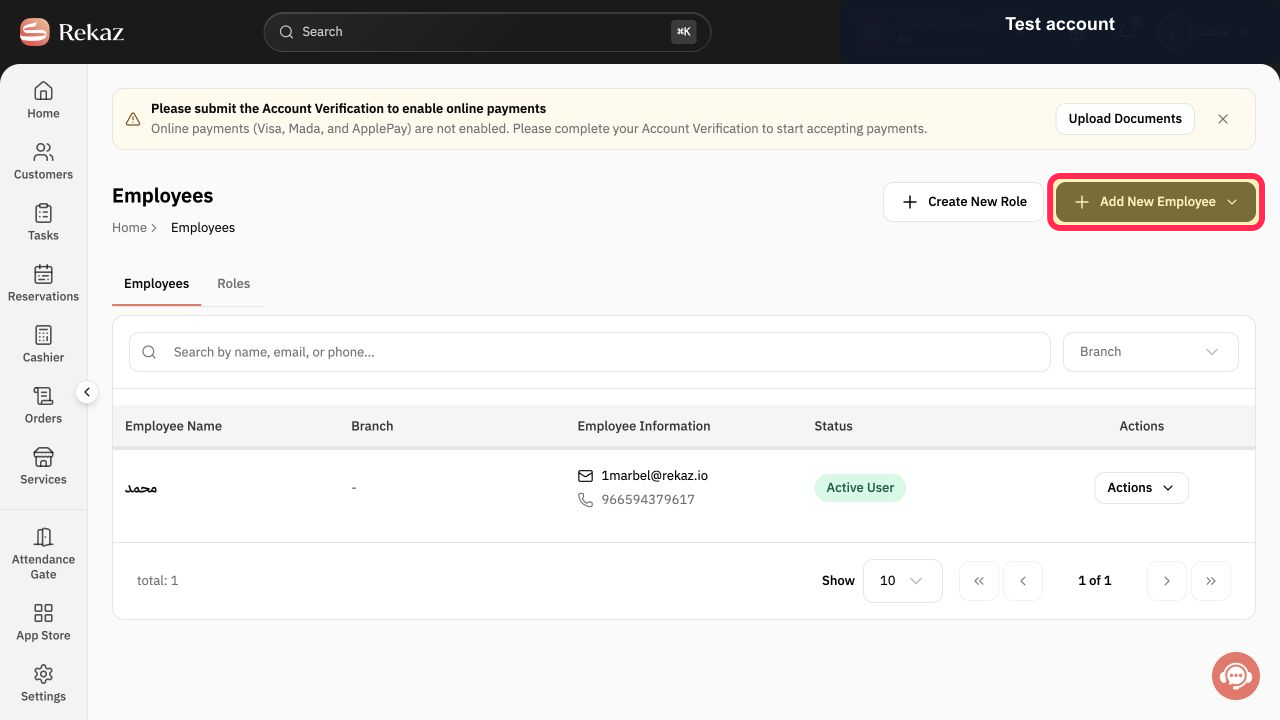The image size is (1280, 720).
Task: Open the Reservations calendar icon
Action: (43, 274)
